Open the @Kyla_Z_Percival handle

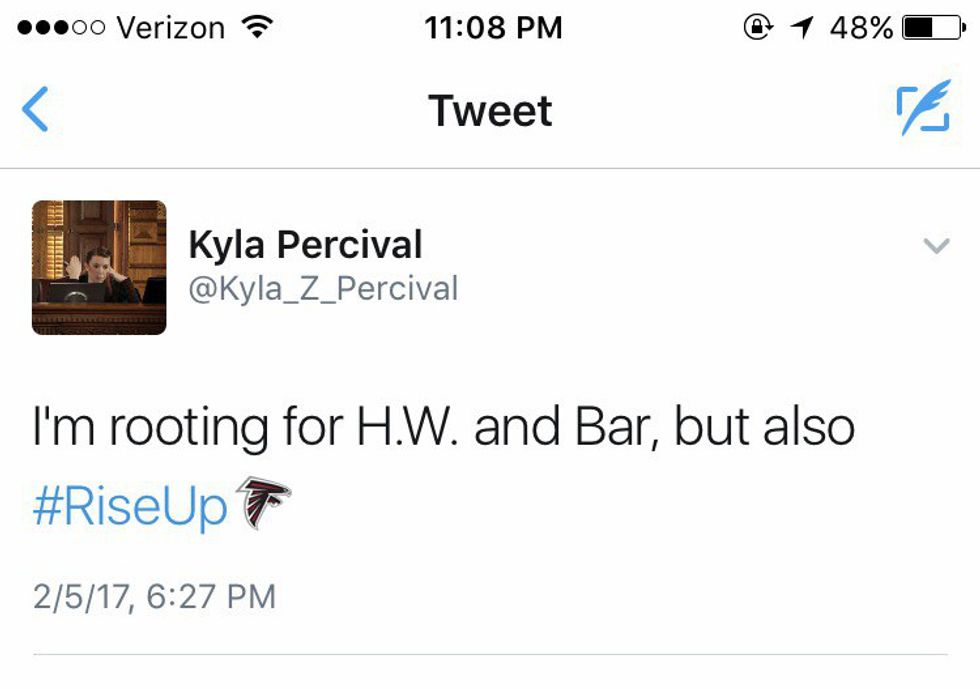click(x=323, y=289)
